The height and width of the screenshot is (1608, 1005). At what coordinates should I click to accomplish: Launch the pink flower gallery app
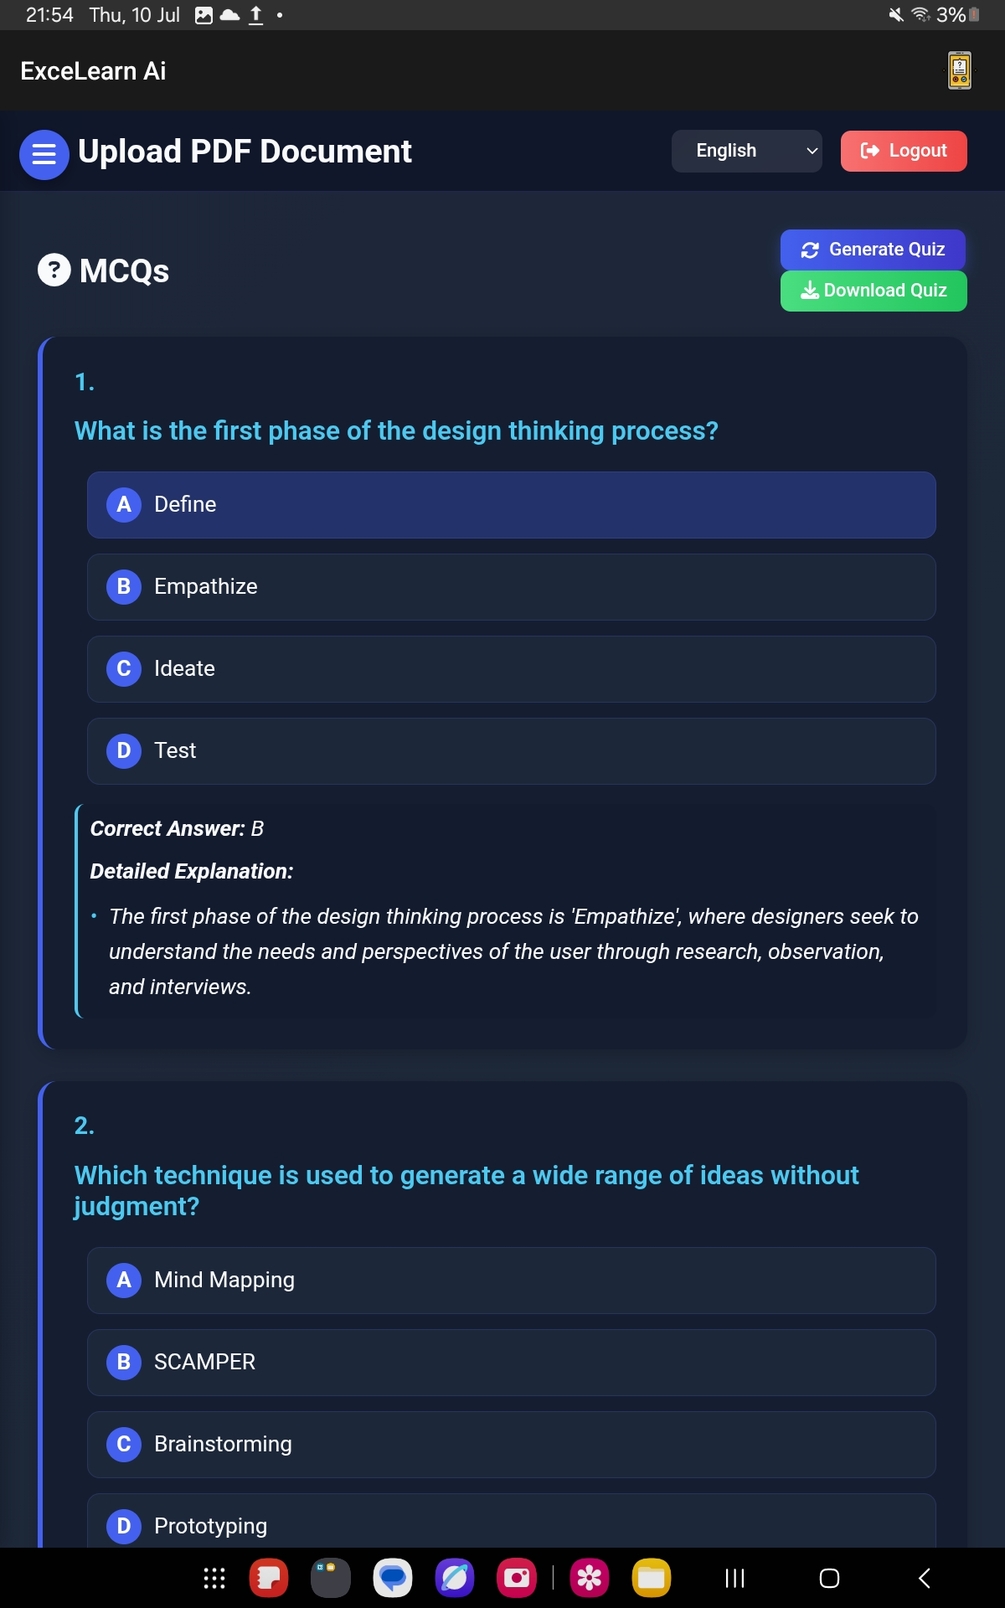click(589, 1578)
